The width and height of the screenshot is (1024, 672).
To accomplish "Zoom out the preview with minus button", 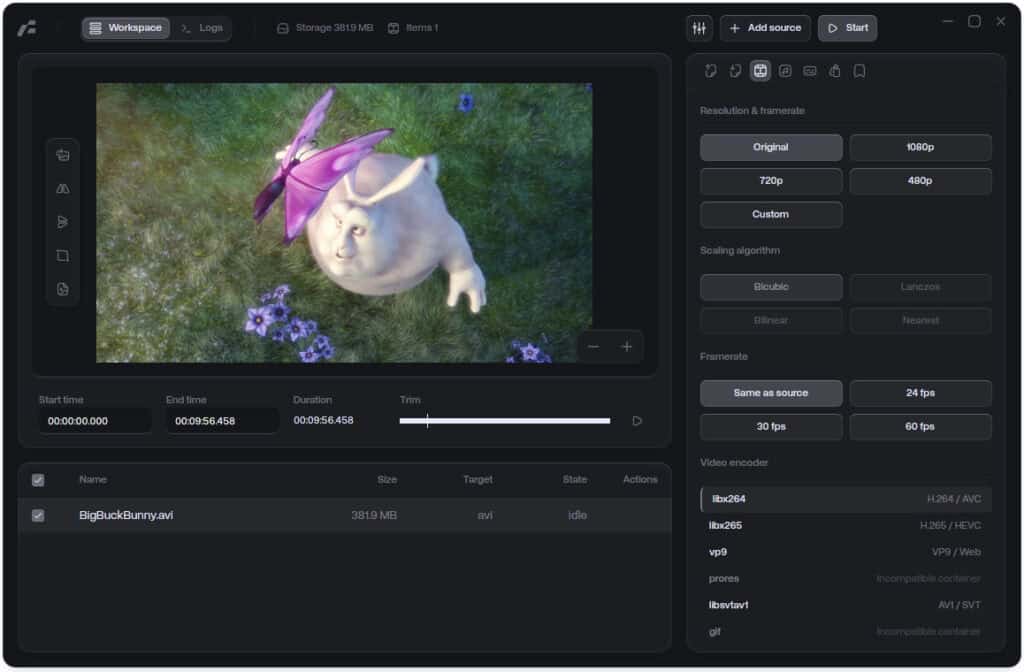I will click(593, 347).
